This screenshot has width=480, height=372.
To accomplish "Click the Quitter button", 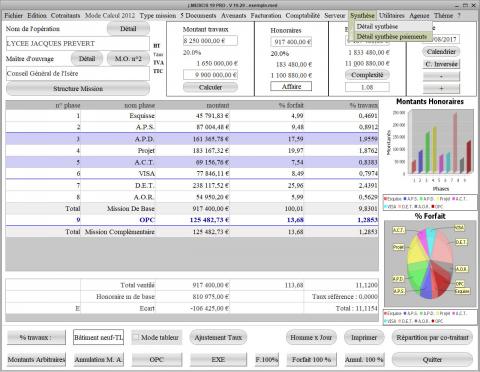I will pyautogui.click(x=432, y=360).
